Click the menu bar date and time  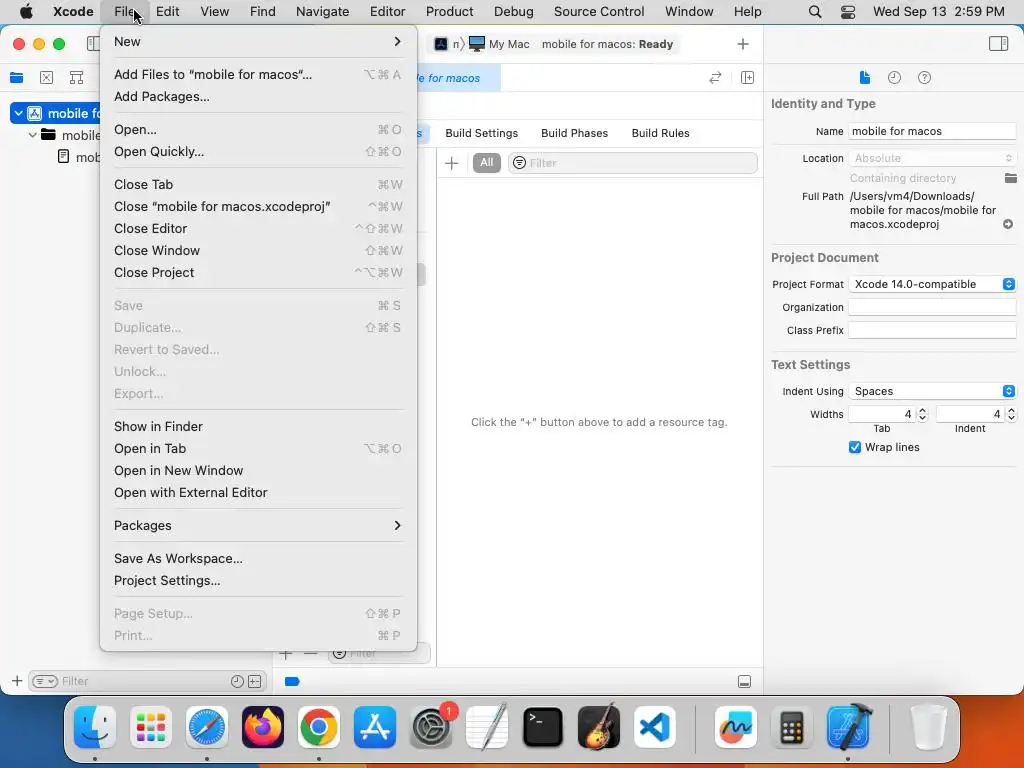tap(938, 12)
